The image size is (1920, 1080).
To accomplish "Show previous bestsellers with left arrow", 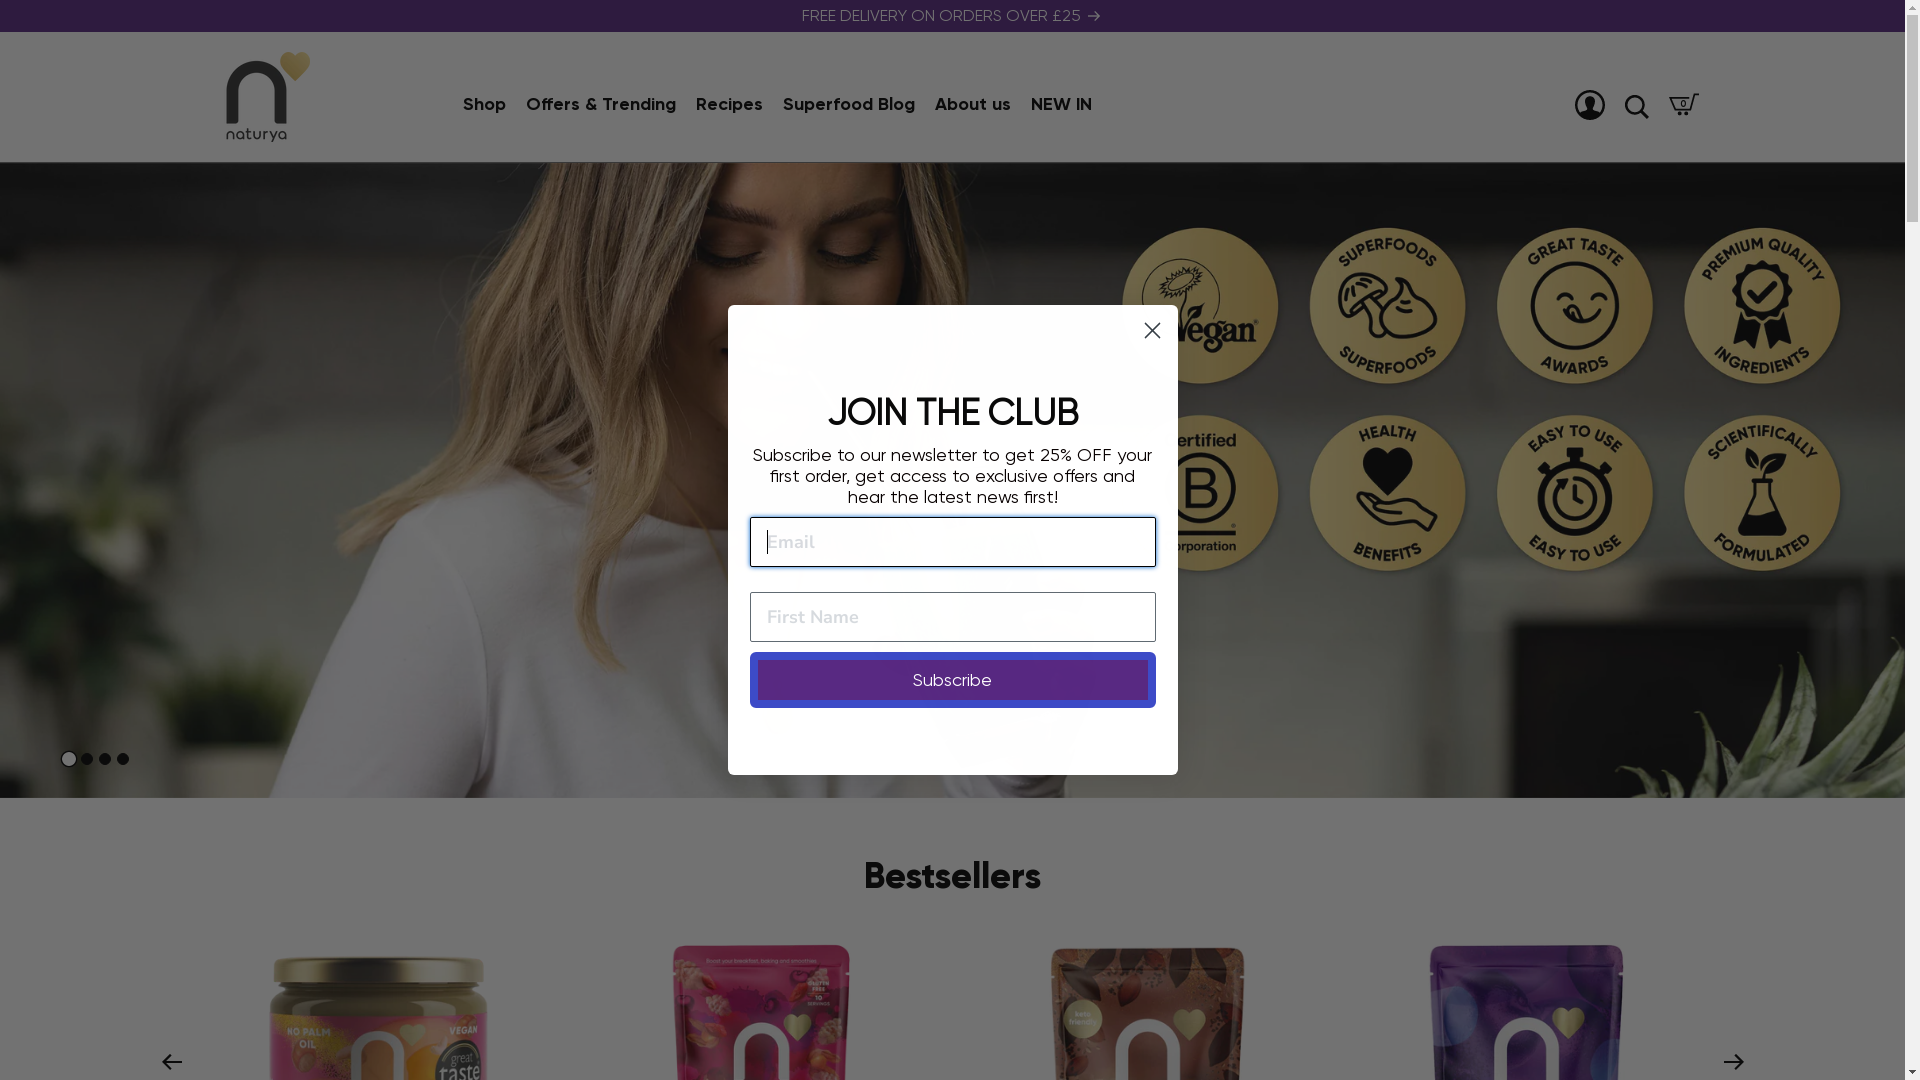I will pos(172,1062).
